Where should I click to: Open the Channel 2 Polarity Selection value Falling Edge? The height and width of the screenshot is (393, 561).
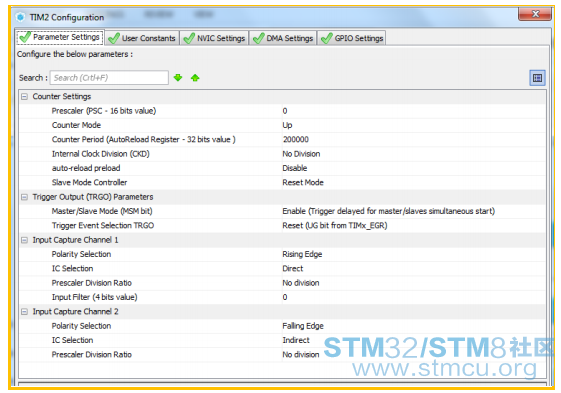coord(303,326)
